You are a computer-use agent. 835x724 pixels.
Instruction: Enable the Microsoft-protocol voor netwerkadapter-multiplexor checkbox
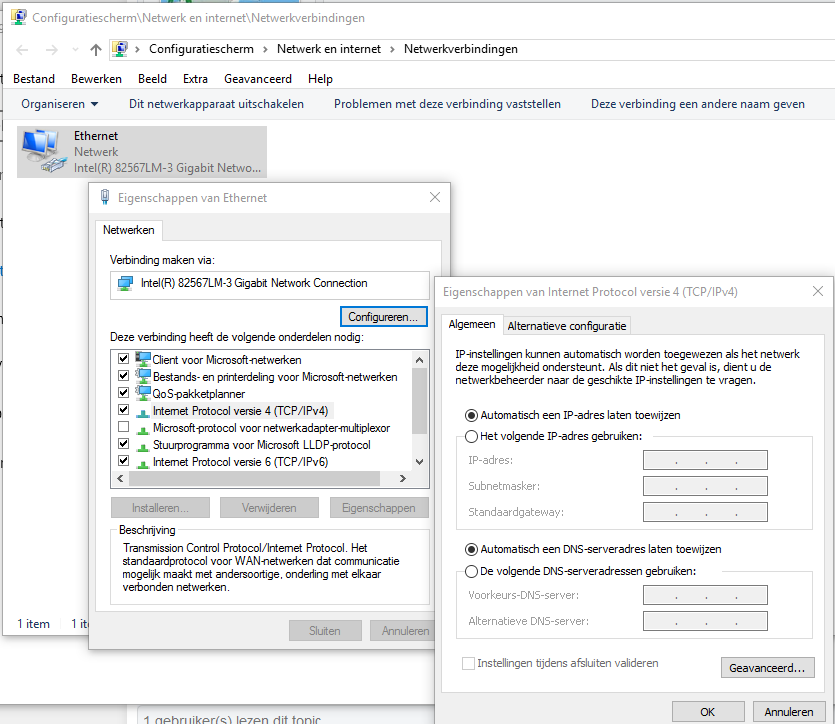pyautogui.click(x=124, y=427)
